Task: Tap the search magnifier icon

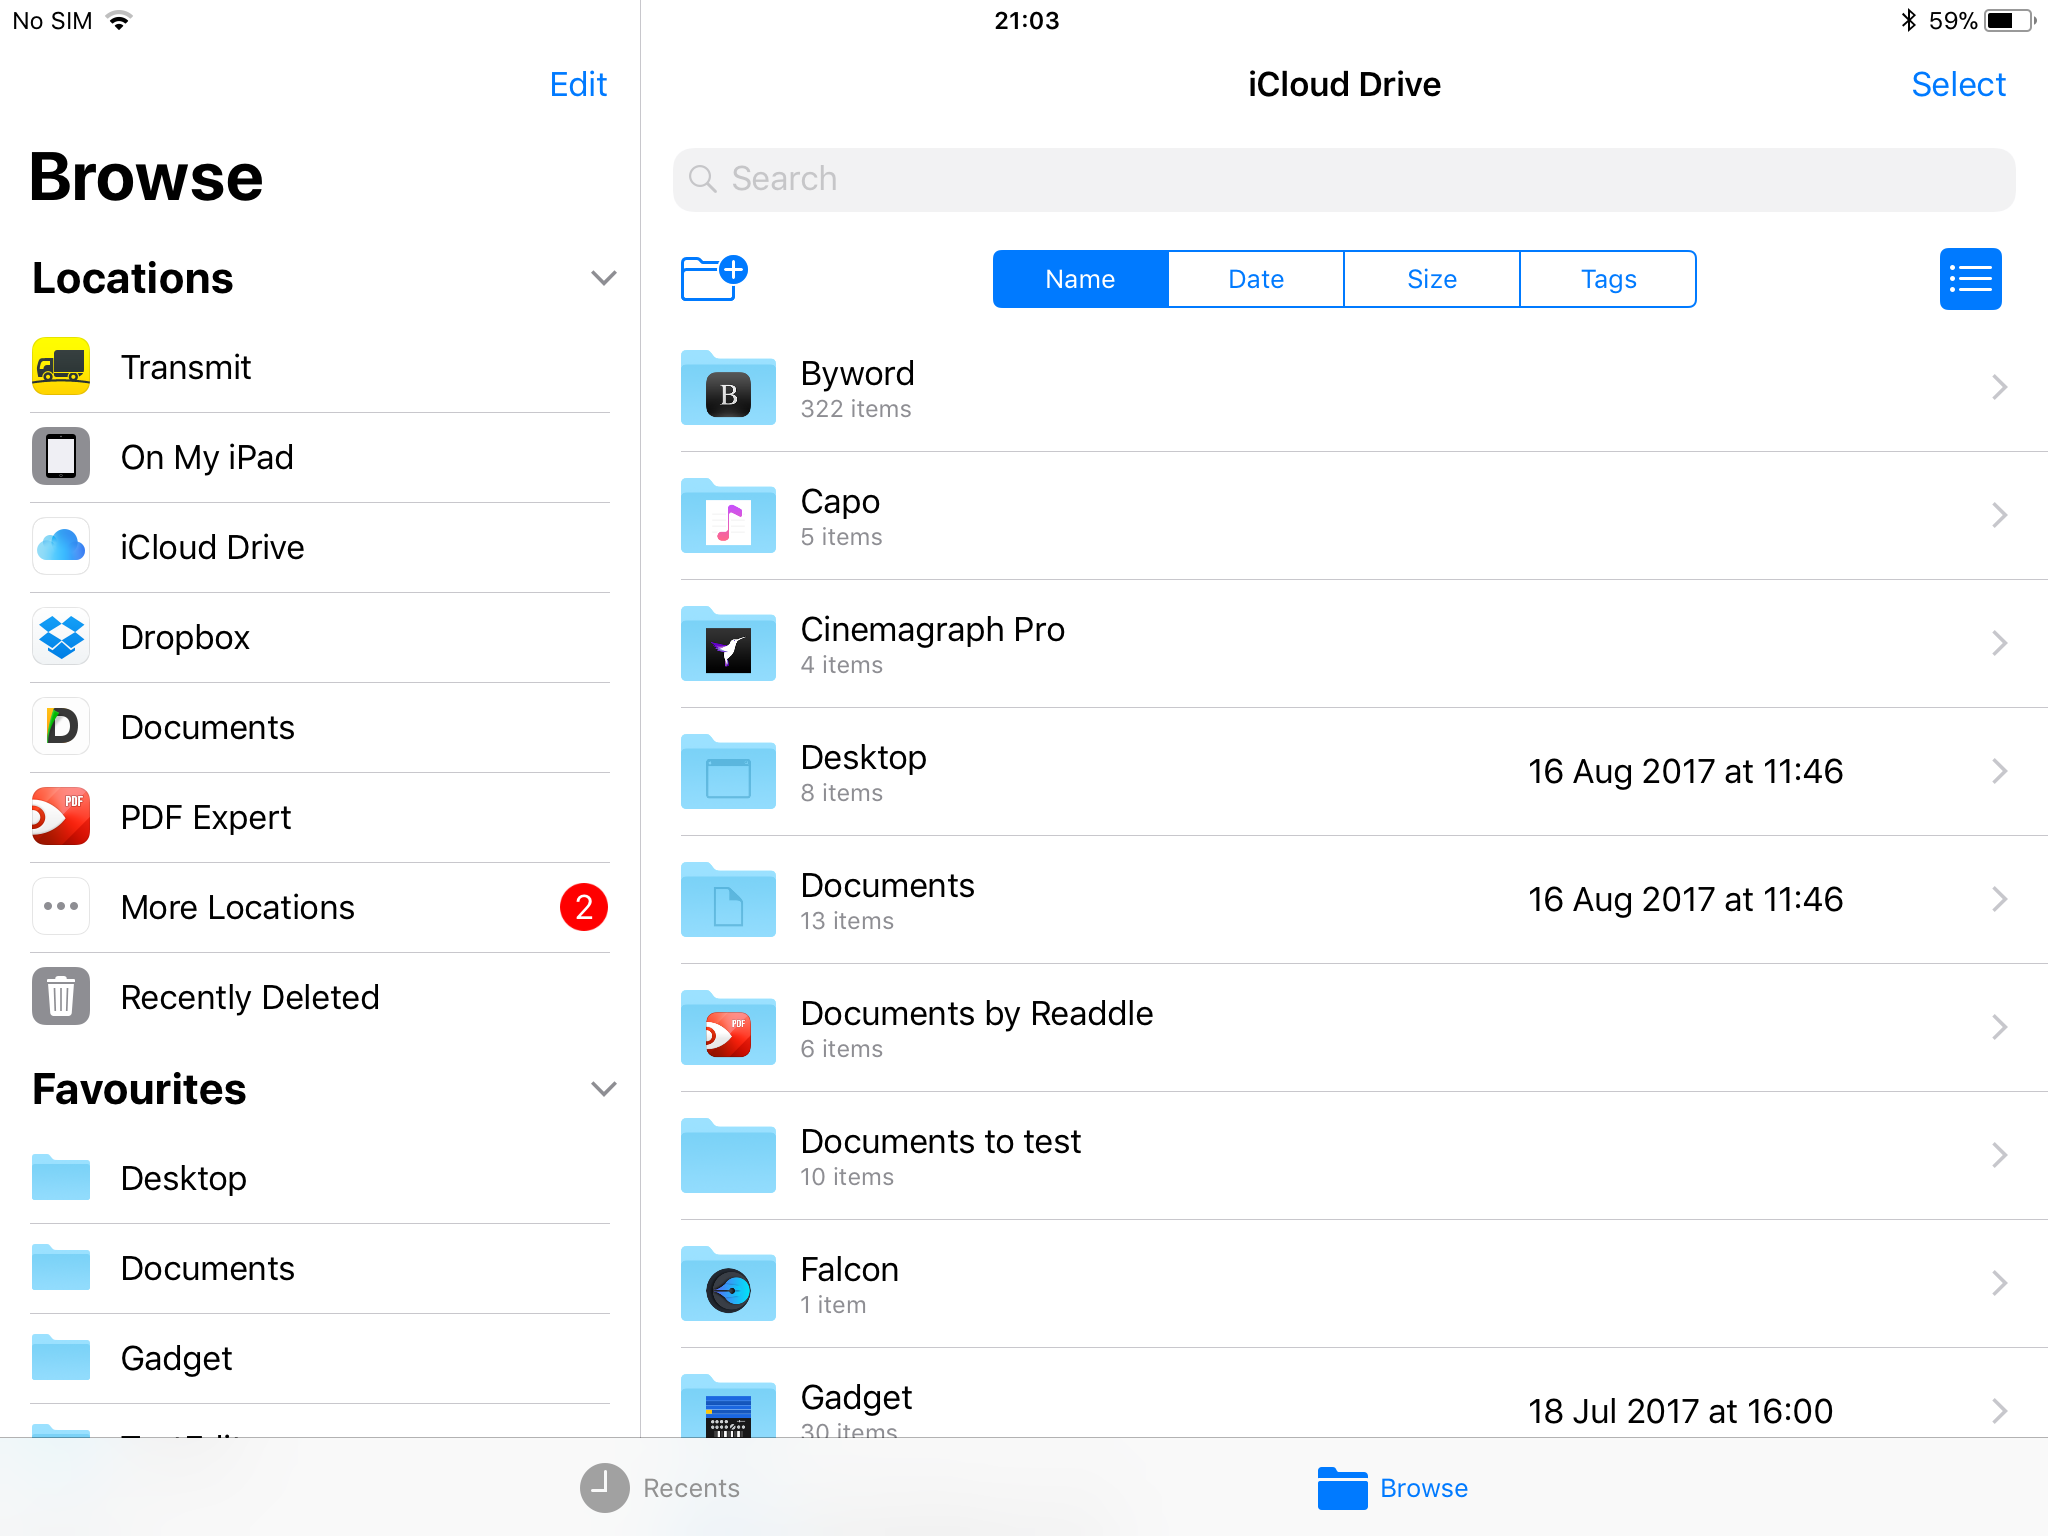Action: (703, 179)
